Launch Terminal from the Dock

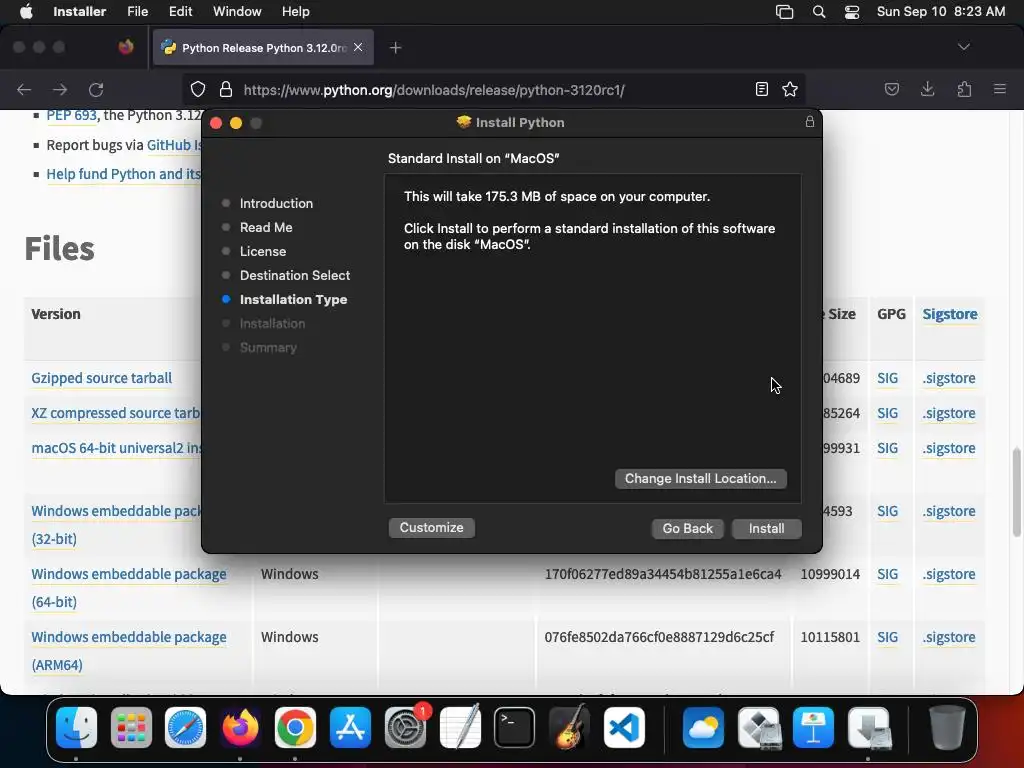point(515,728)
